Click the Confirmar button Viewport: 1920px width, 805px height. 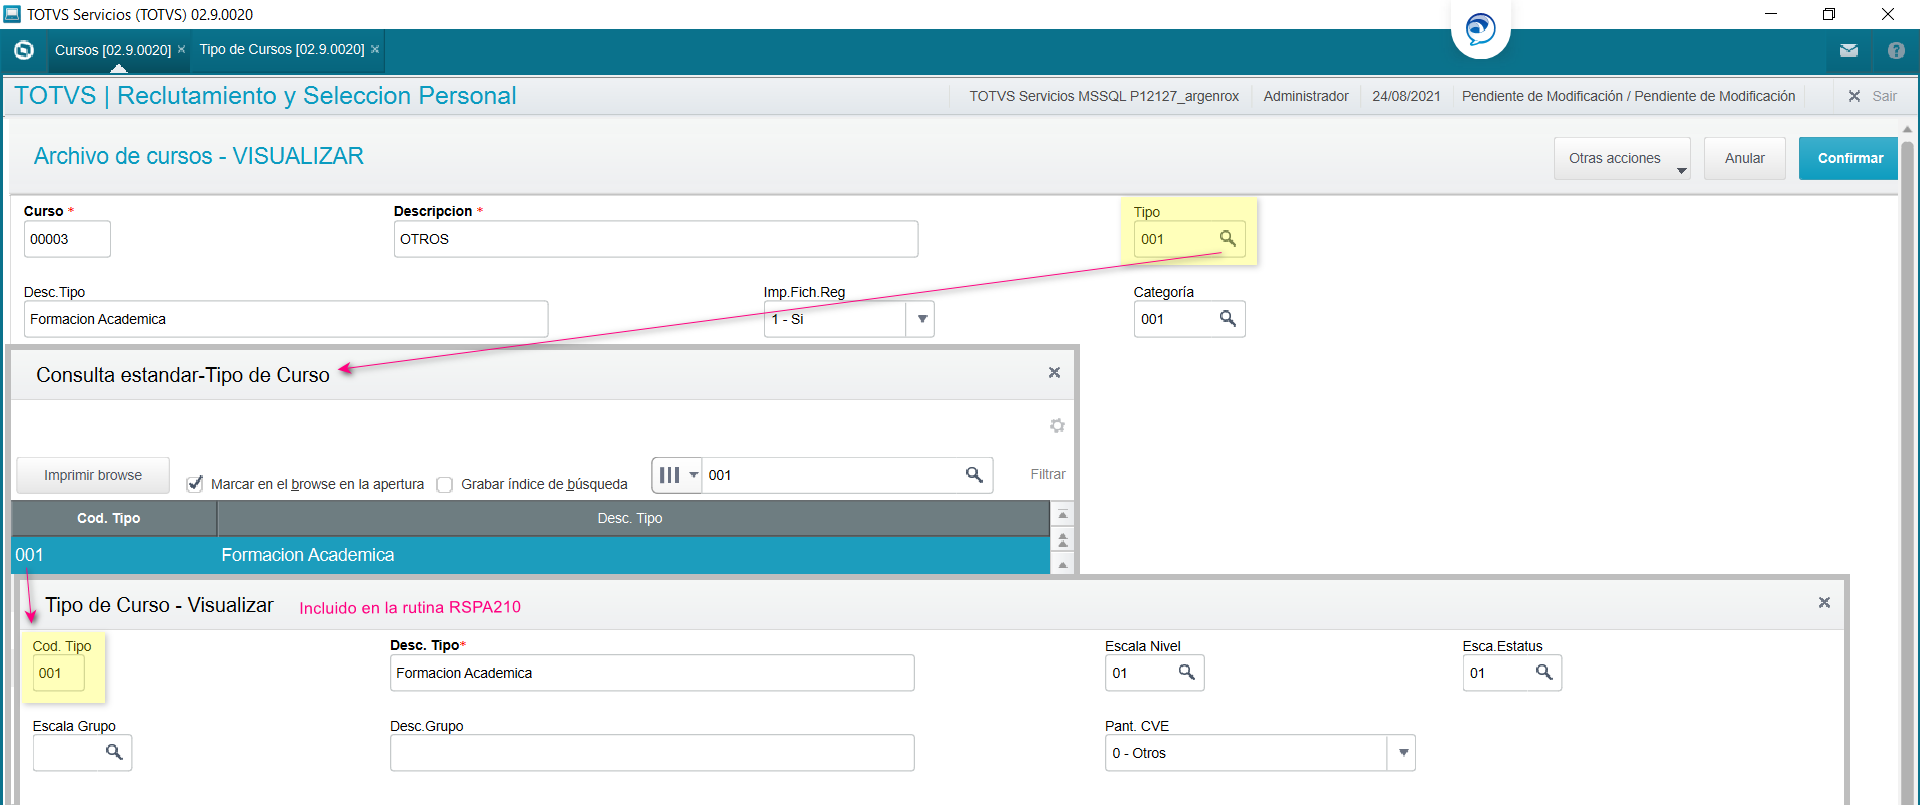pyautogui.click(x=1849, y=158)
